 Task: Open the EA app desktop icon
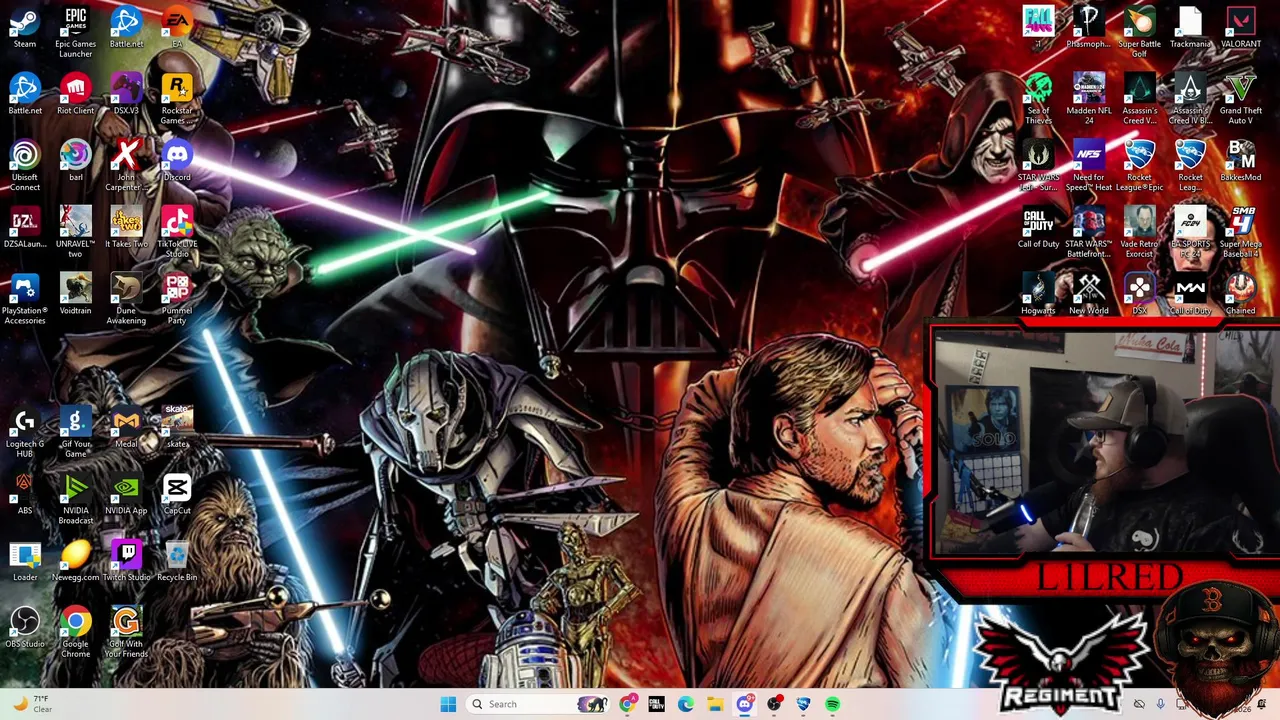pyautogui.click(x=177, y=28)
